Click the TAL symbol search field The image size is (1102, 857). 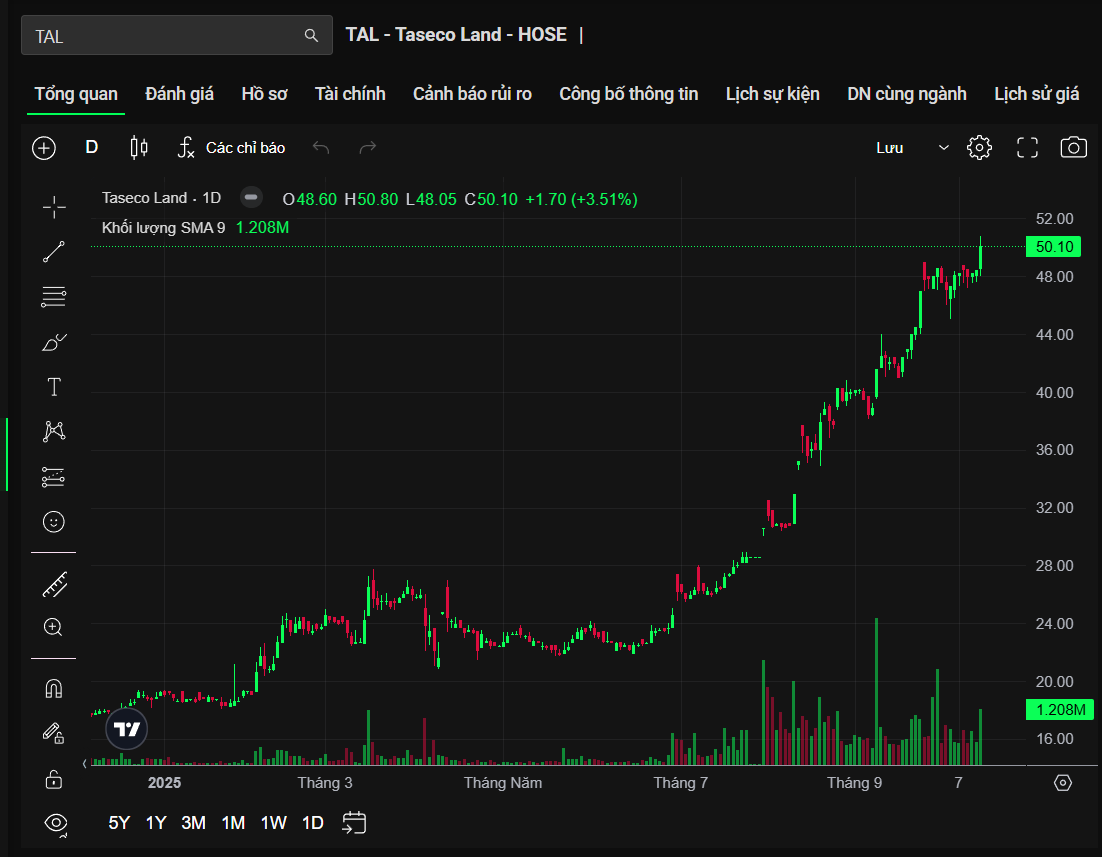165,36
